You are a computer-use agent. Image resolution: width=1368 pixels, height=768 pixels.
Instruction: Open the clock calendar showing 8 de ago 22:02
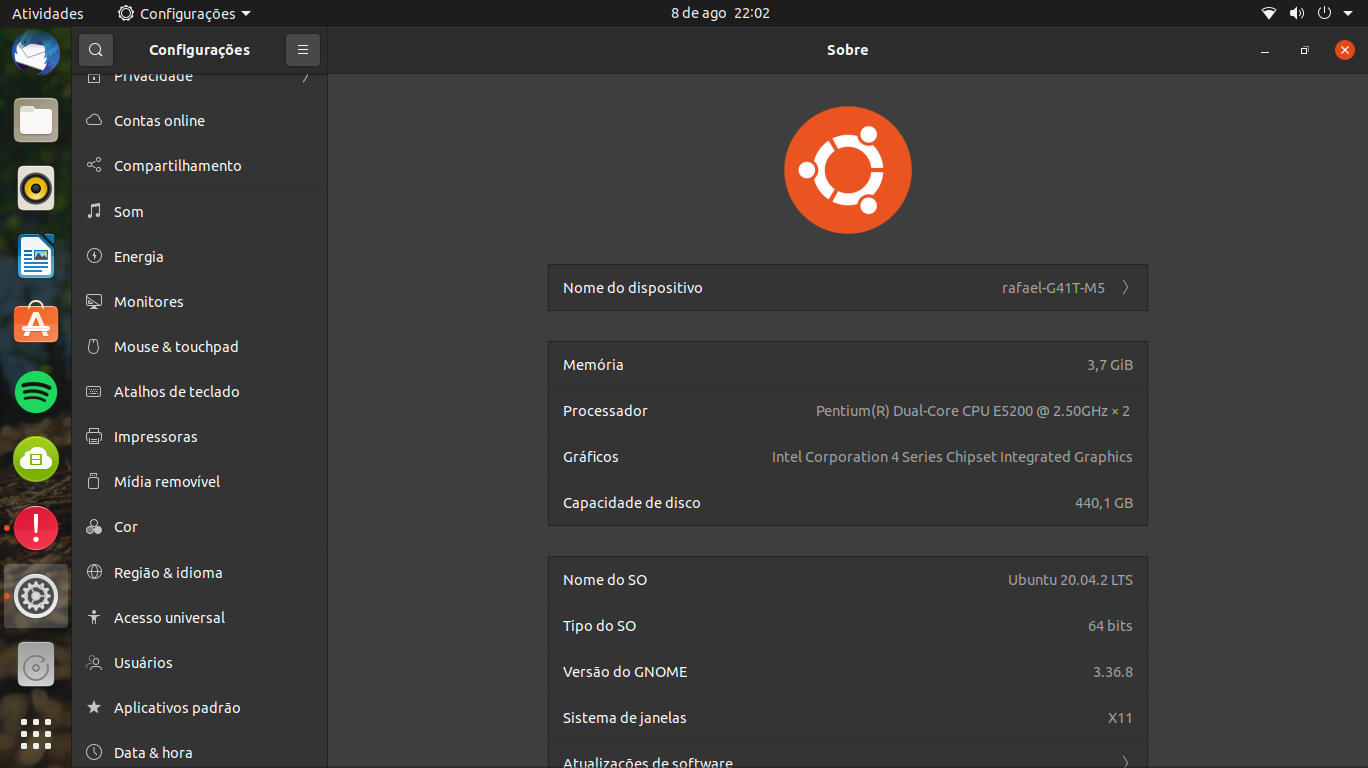click(x=720, y=13)
